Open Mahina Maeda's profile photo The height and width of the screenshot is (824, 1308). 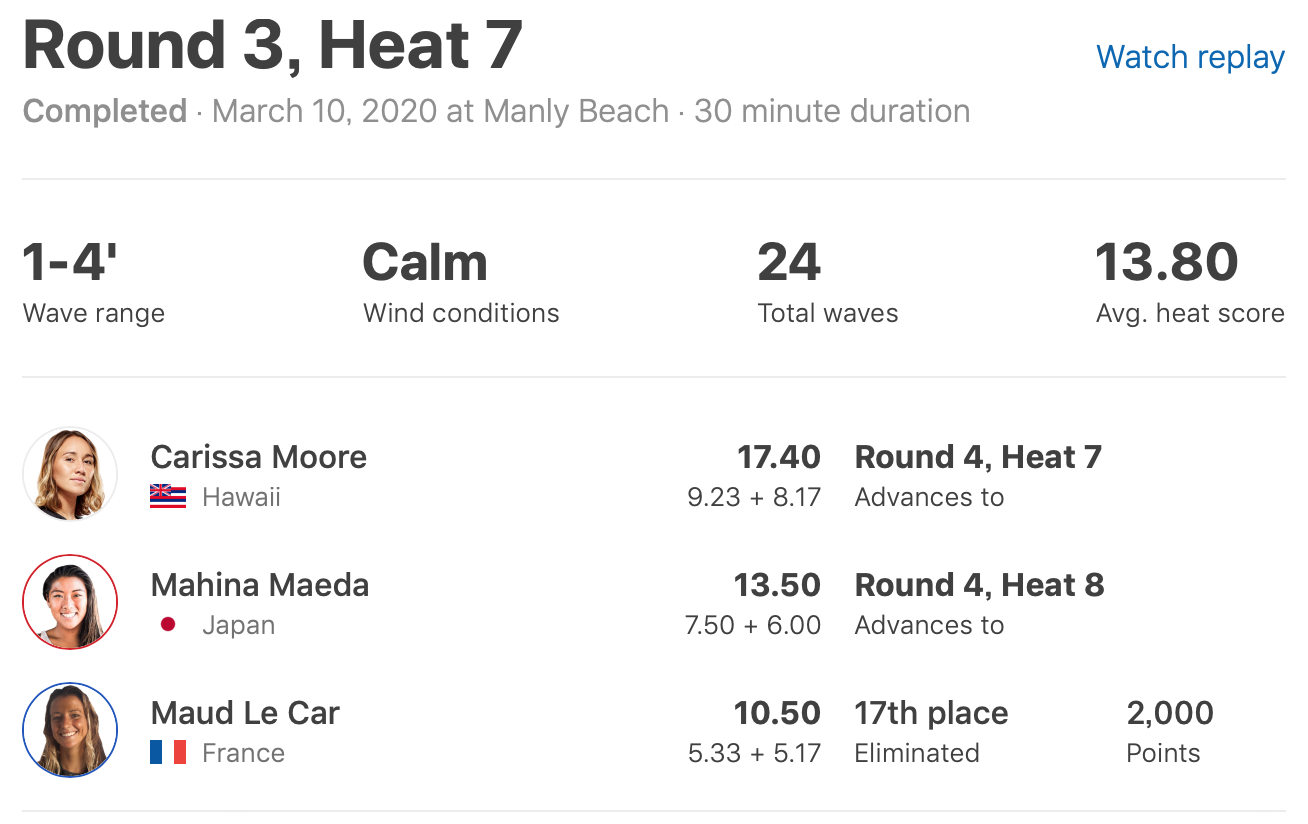[x=70, y=602]
